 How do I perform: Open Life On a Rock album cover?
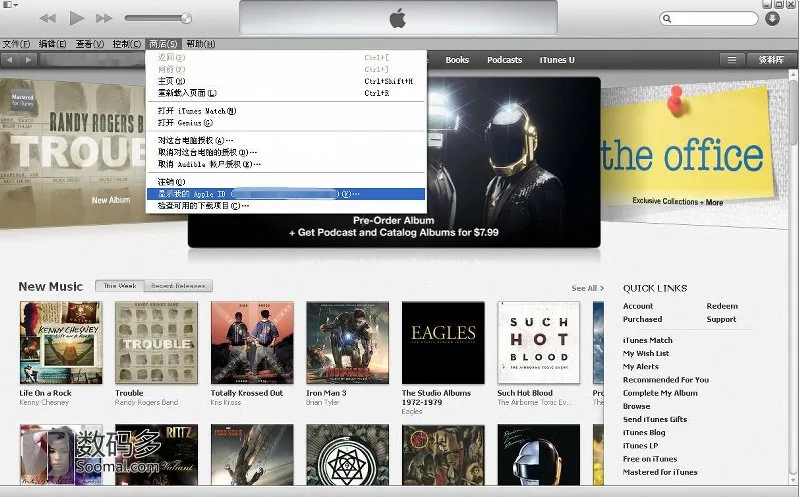tap(61, 342)
